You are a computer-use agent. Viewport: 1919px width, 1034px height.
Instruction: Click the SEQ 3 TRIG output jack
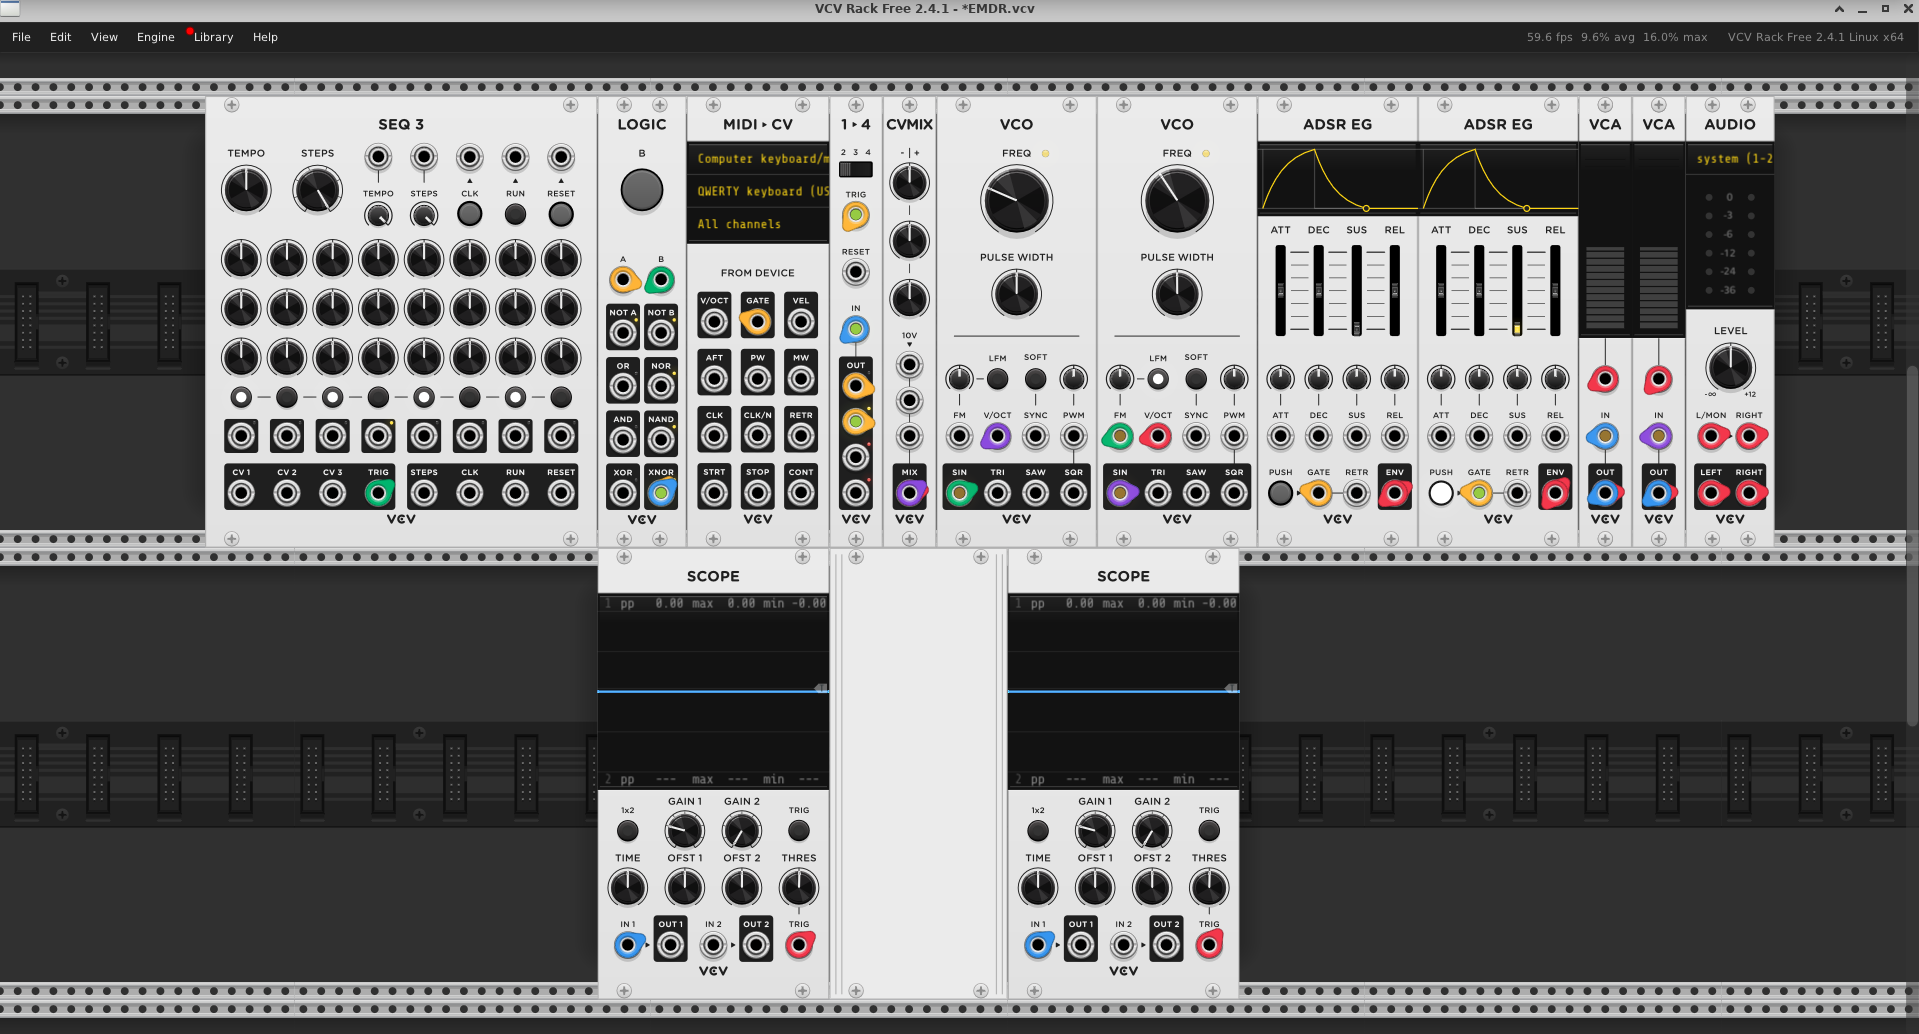pos(378,492)
